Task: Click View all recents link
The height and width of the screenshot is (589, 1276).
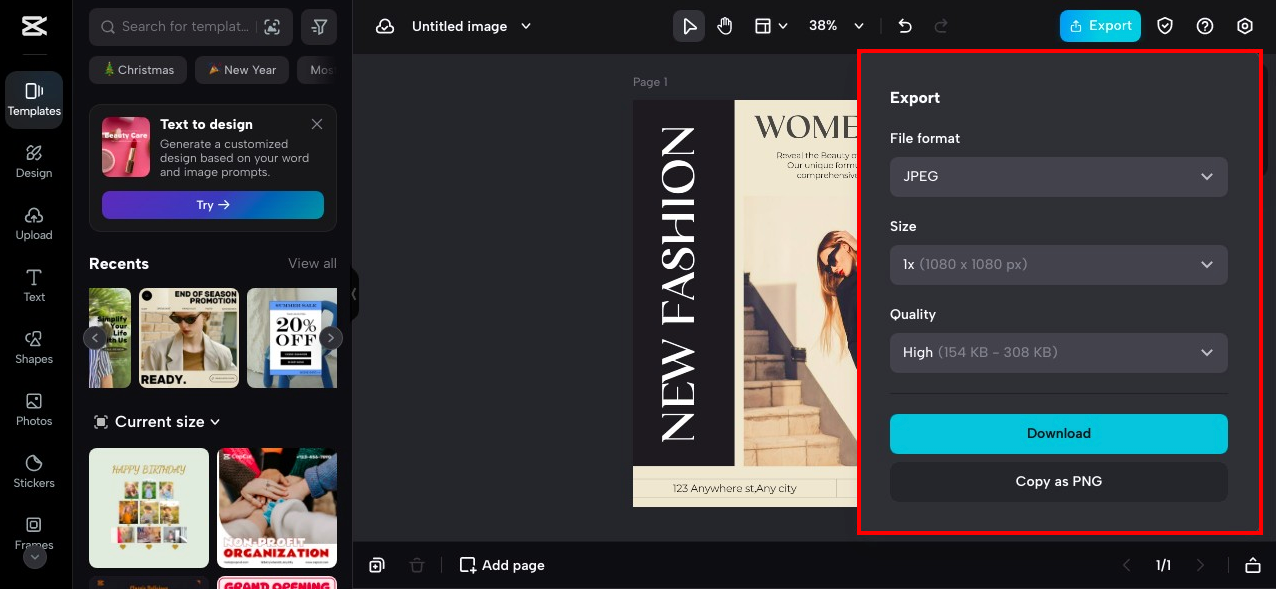Action: (312, 264)
